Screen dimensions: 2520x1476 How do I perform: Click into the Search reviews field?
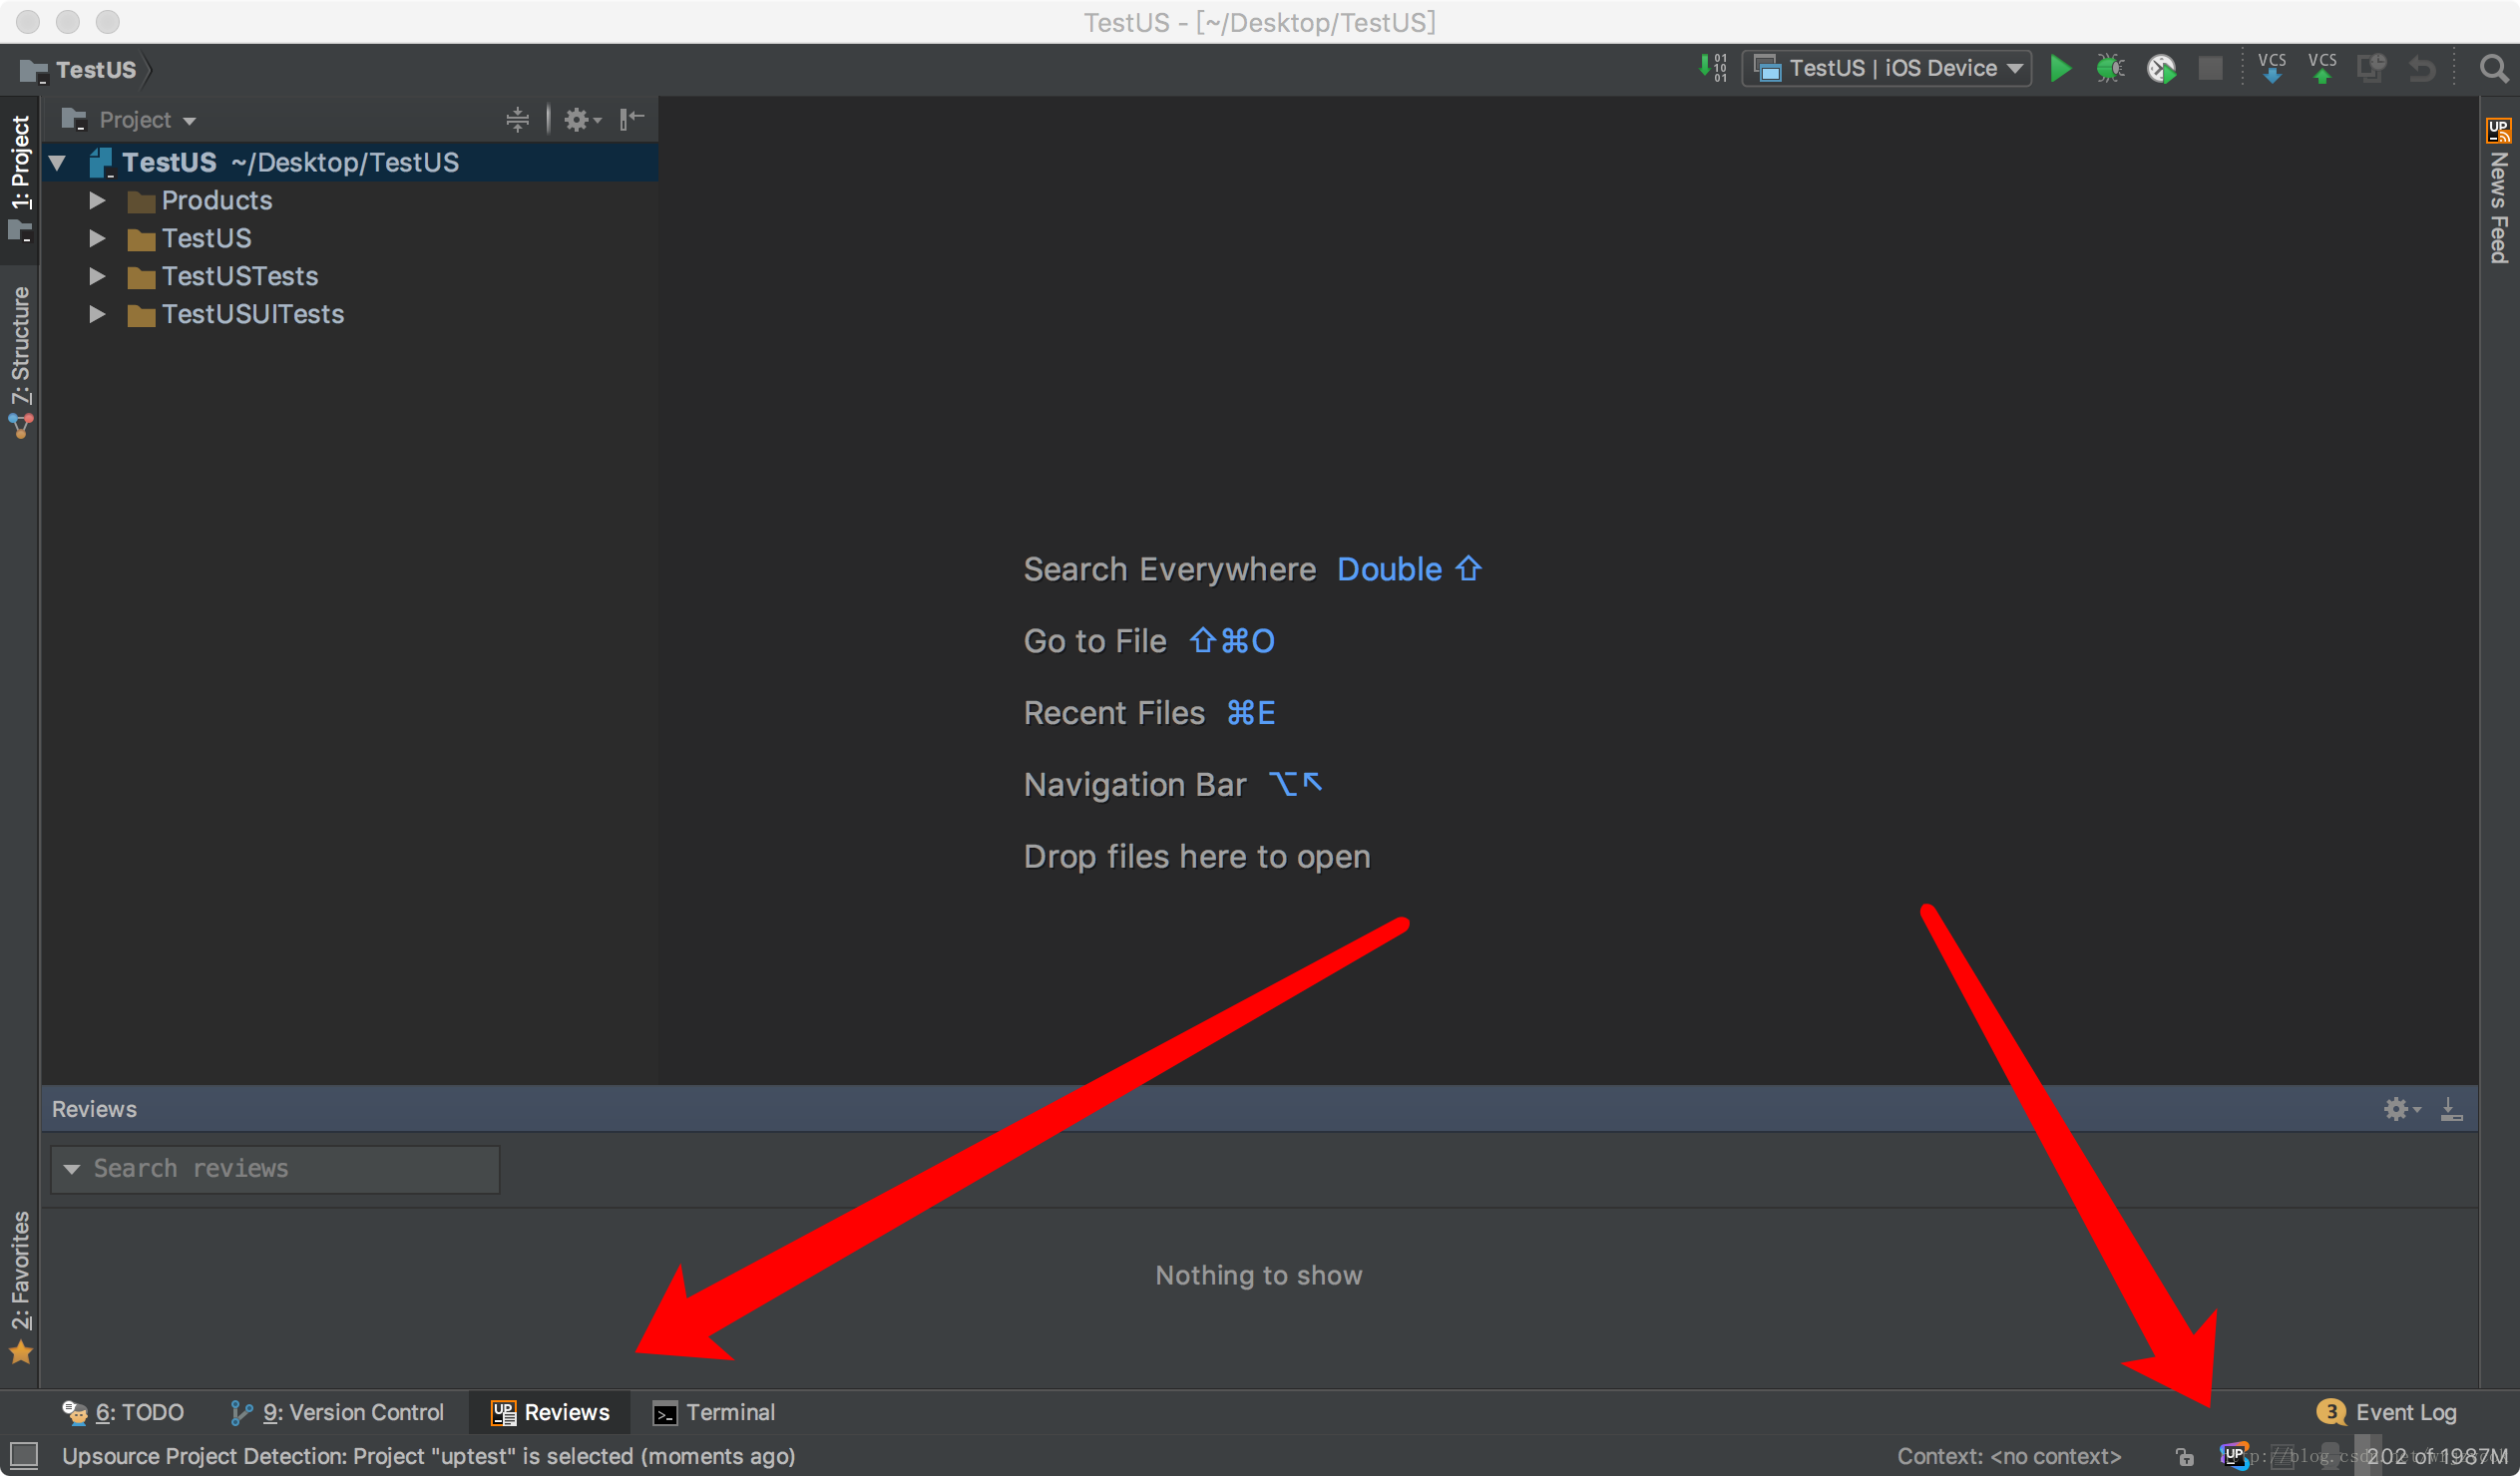pyautogui.click(x=276, y=1169)
